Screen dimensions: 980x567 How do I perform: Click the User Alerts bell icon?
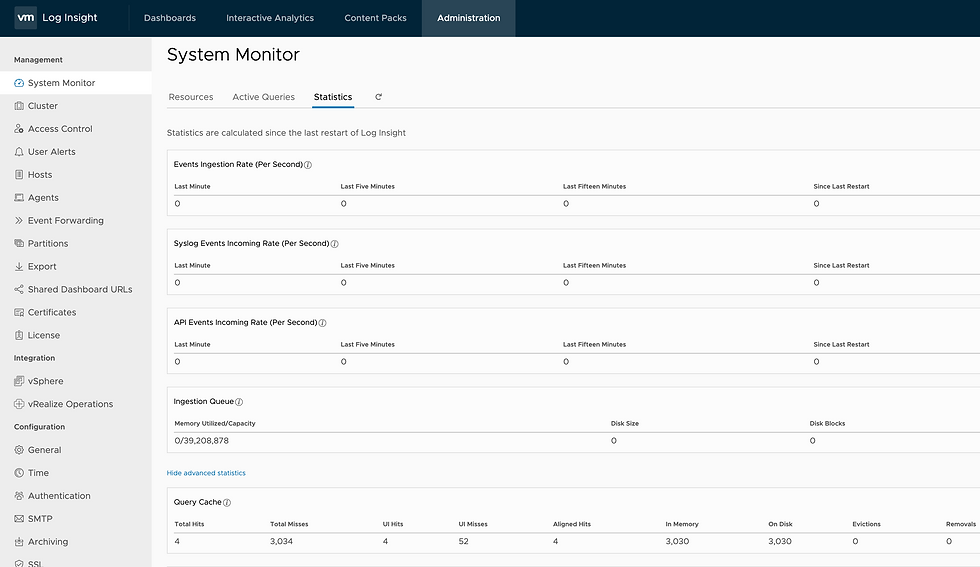point(19,152)
